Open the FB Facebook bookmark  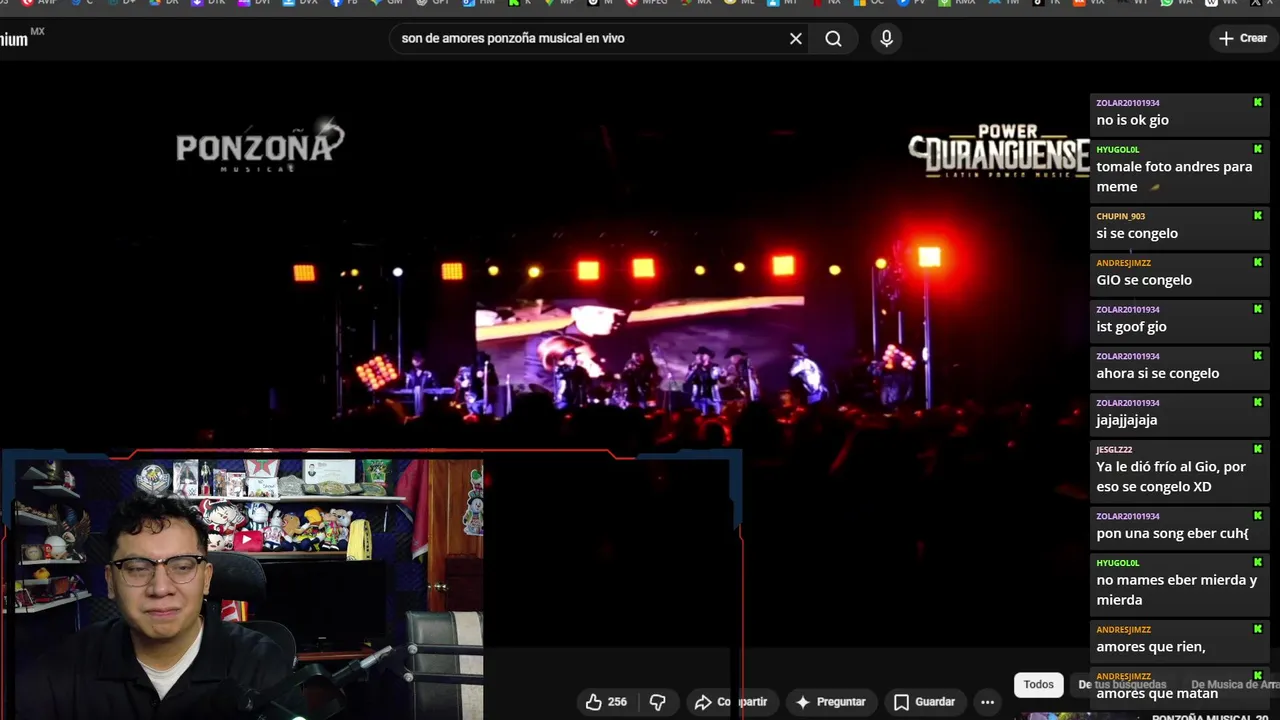point(343,3)
